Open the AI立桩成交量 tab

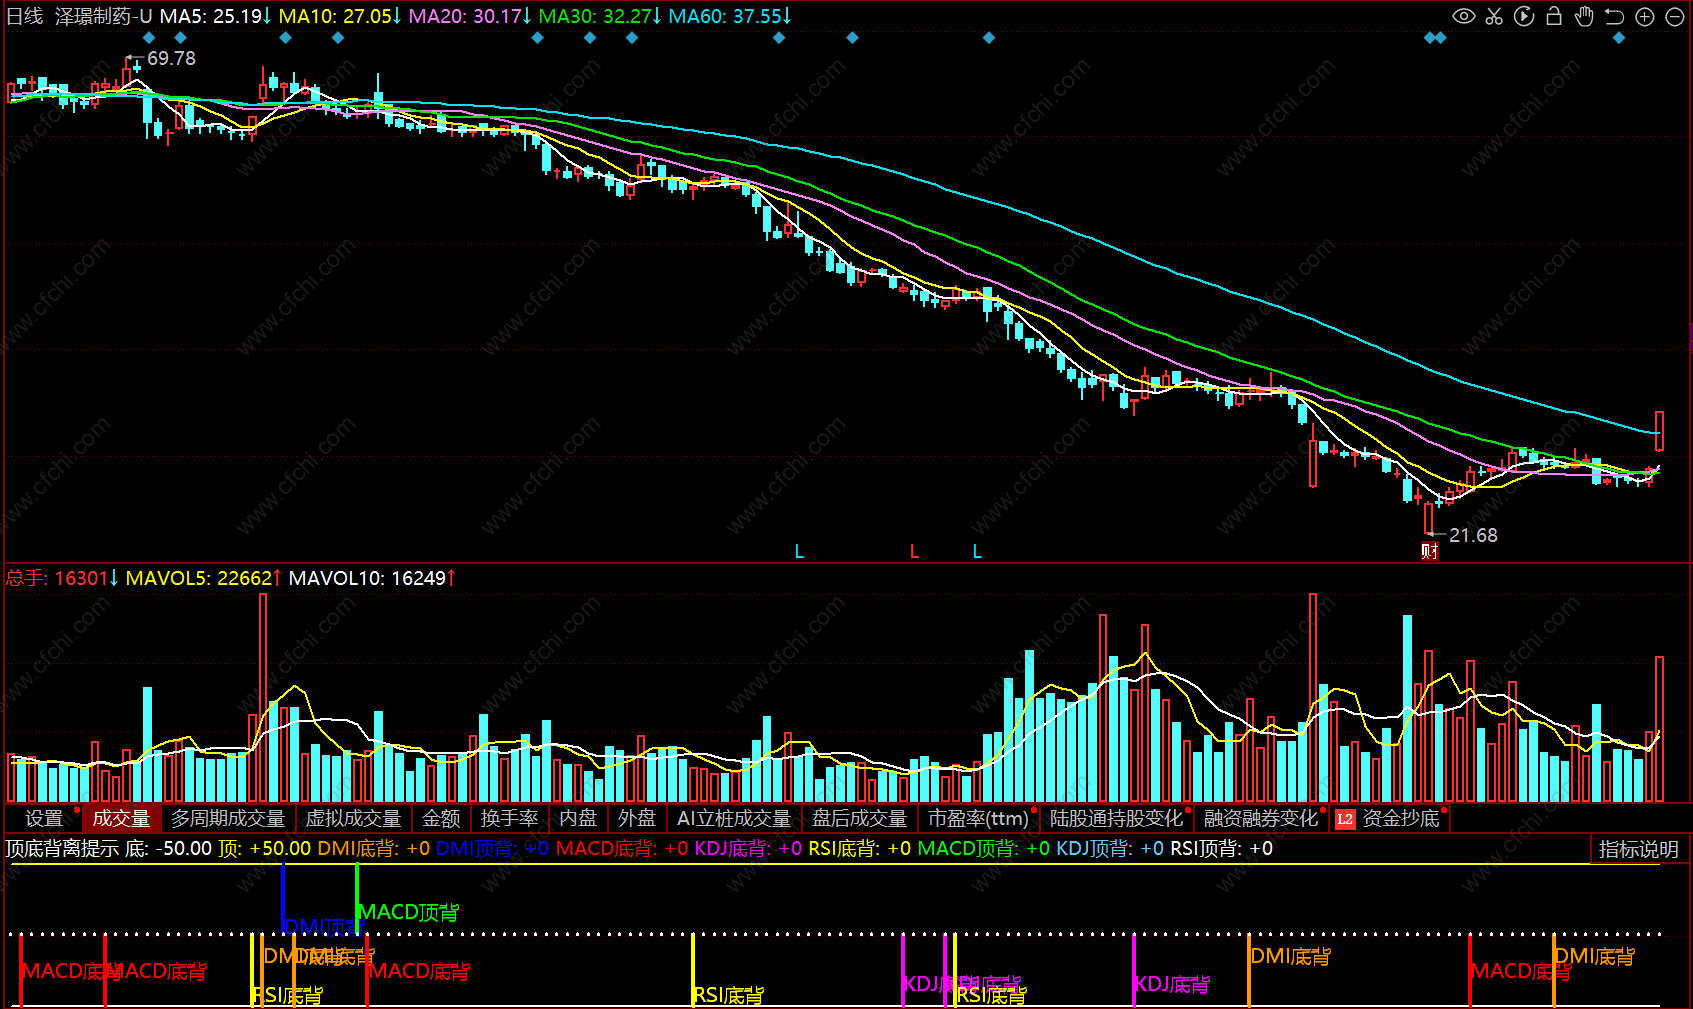pyautogui.click(x=734, y=818)
